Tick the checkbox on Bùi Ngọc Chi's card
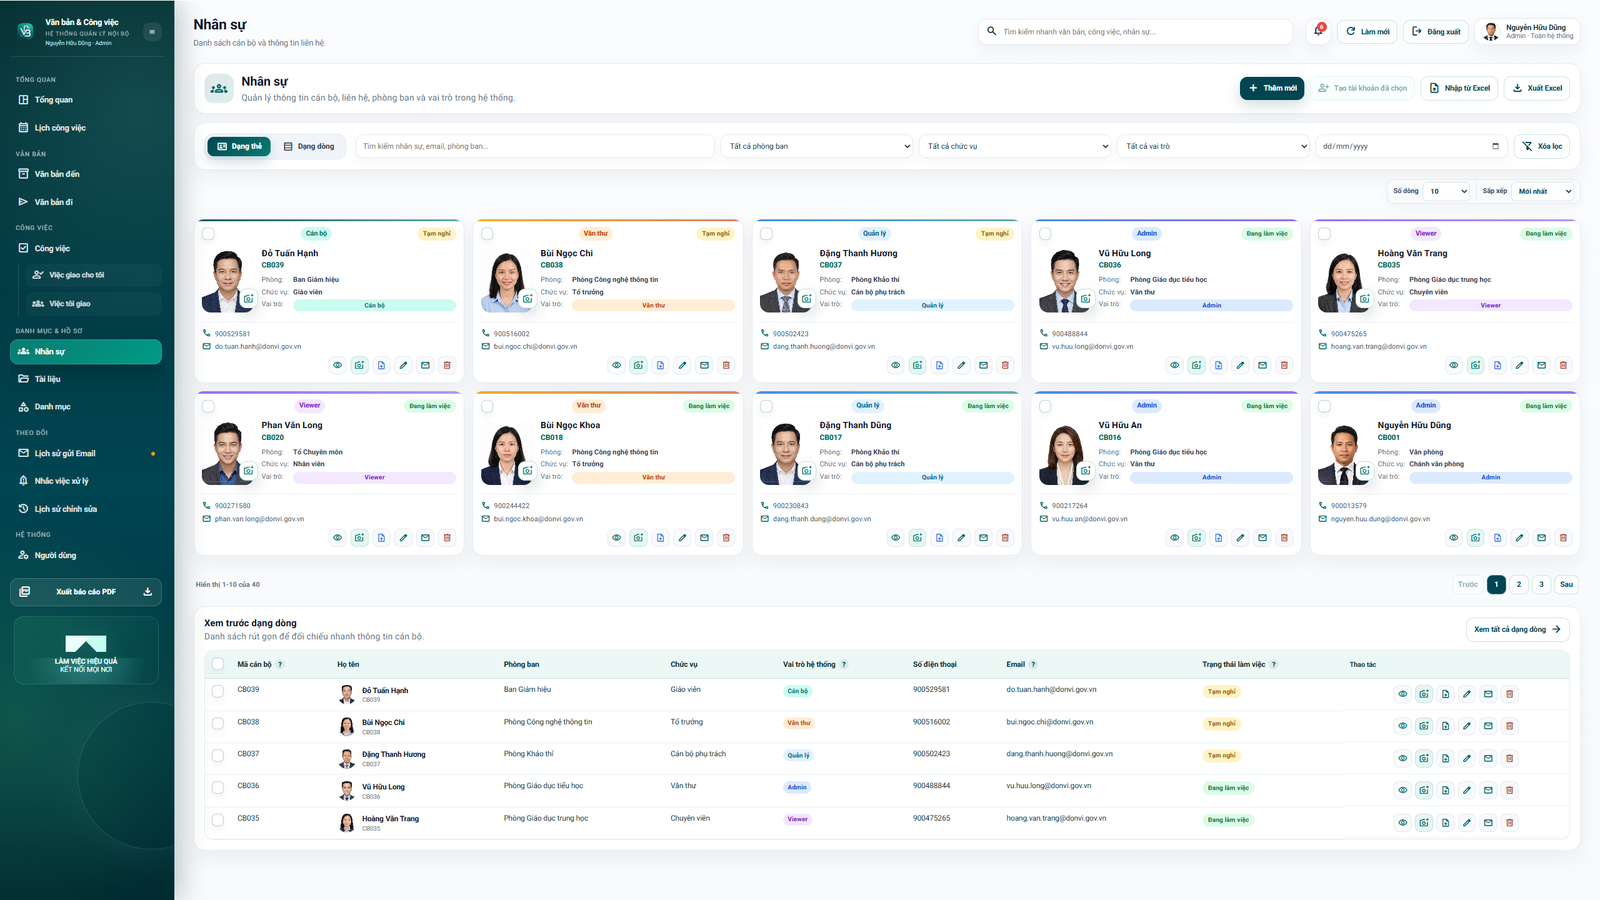Viewport: 1600px width, 900px height. click(487, 234)
